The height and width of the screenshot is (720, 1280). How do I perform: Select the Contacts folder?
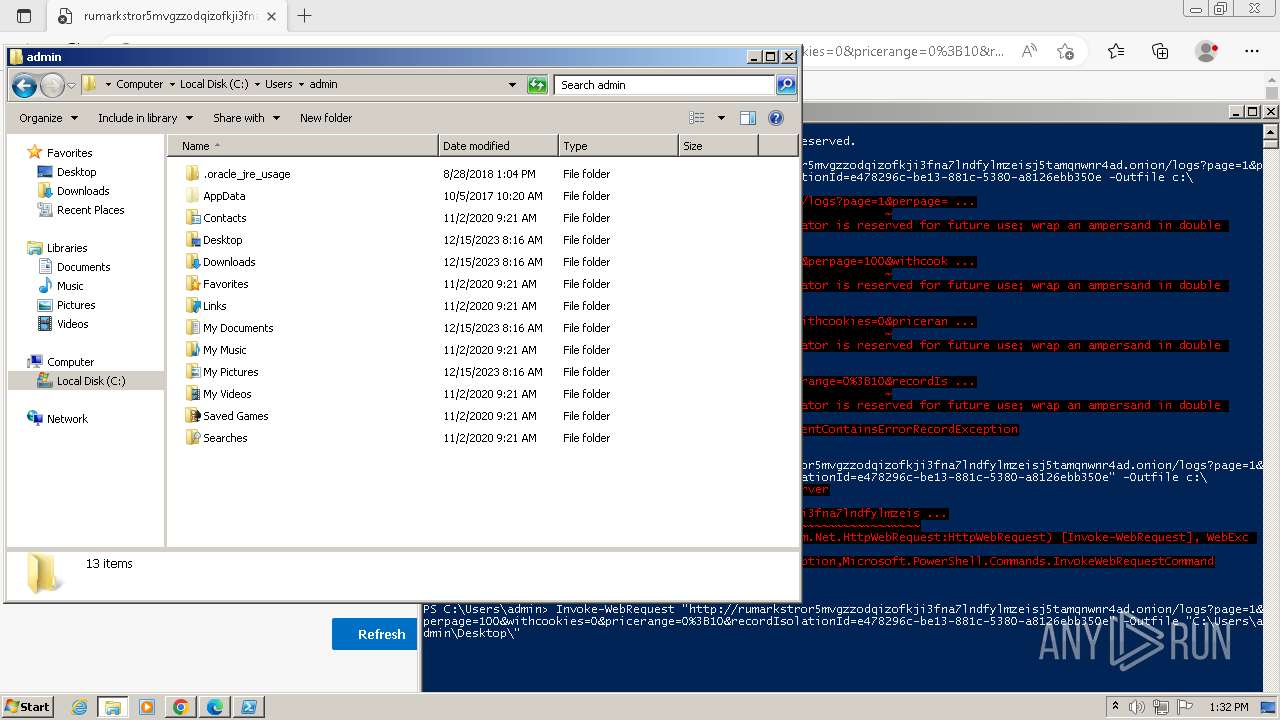tap(224, 218)
